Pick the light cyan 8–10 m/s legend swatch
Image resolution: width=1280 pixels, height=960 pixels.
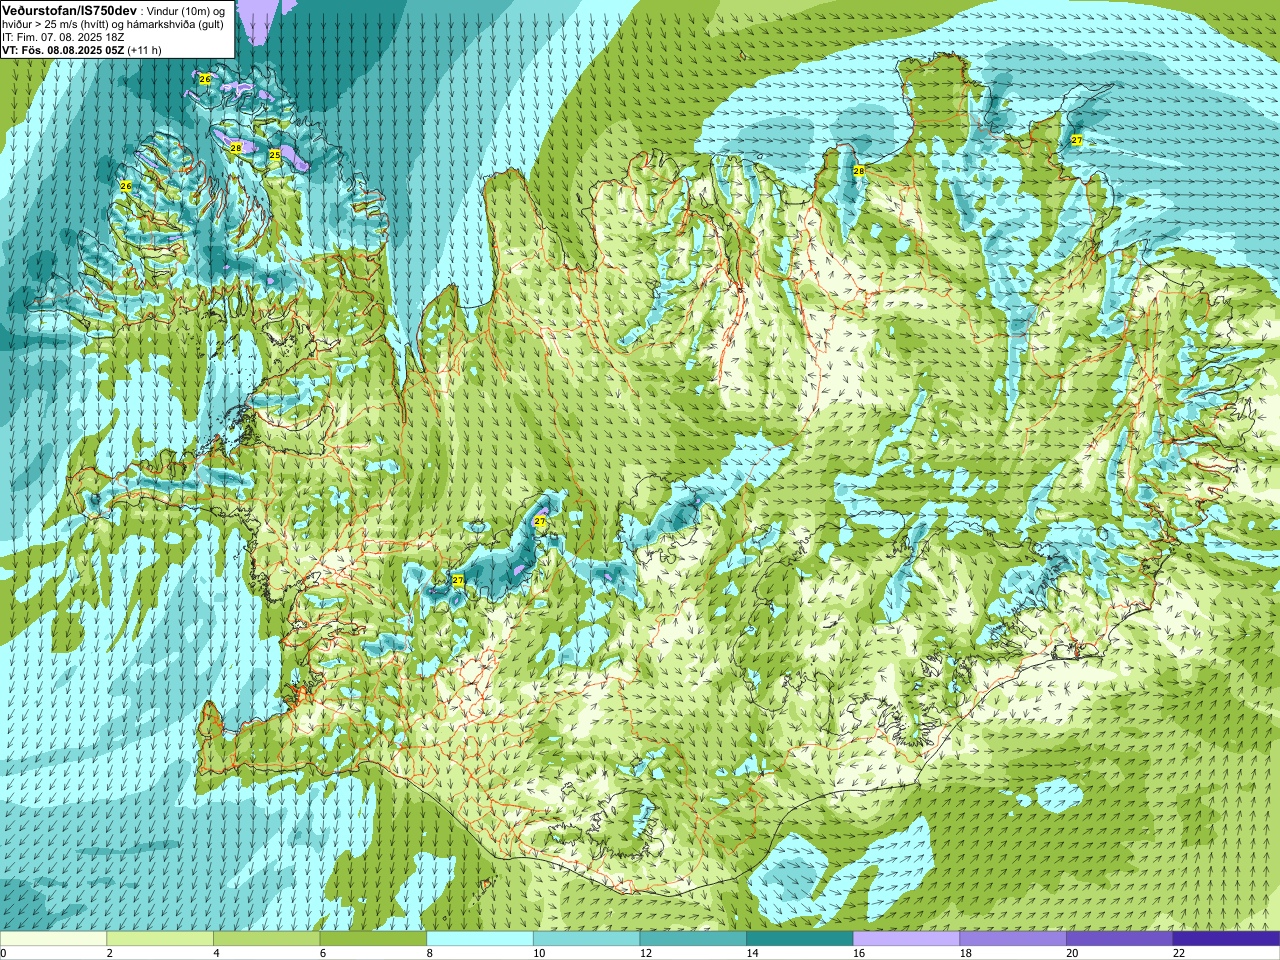click(x=480, y=939)
